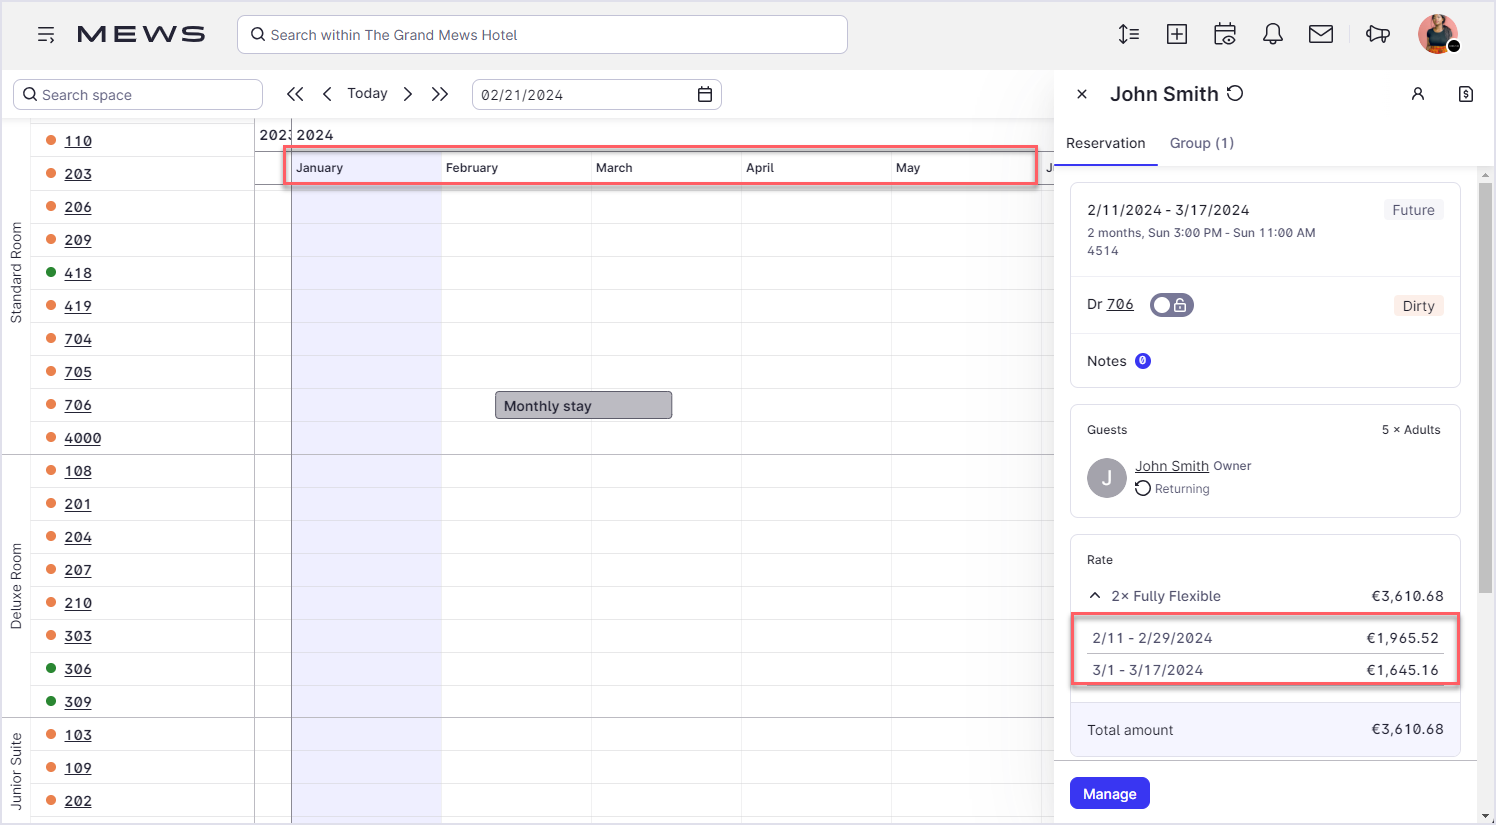Open space 210 in the list
The height and width of the screenshot is (825, 1496).
click(78, 603)
